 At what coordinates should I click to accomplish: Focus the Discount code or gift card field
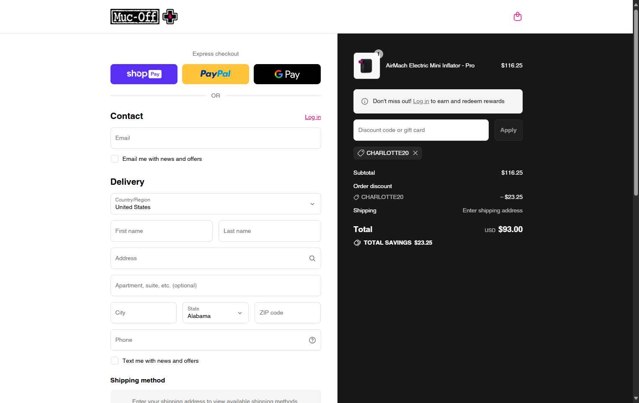[x=421, y=130]
